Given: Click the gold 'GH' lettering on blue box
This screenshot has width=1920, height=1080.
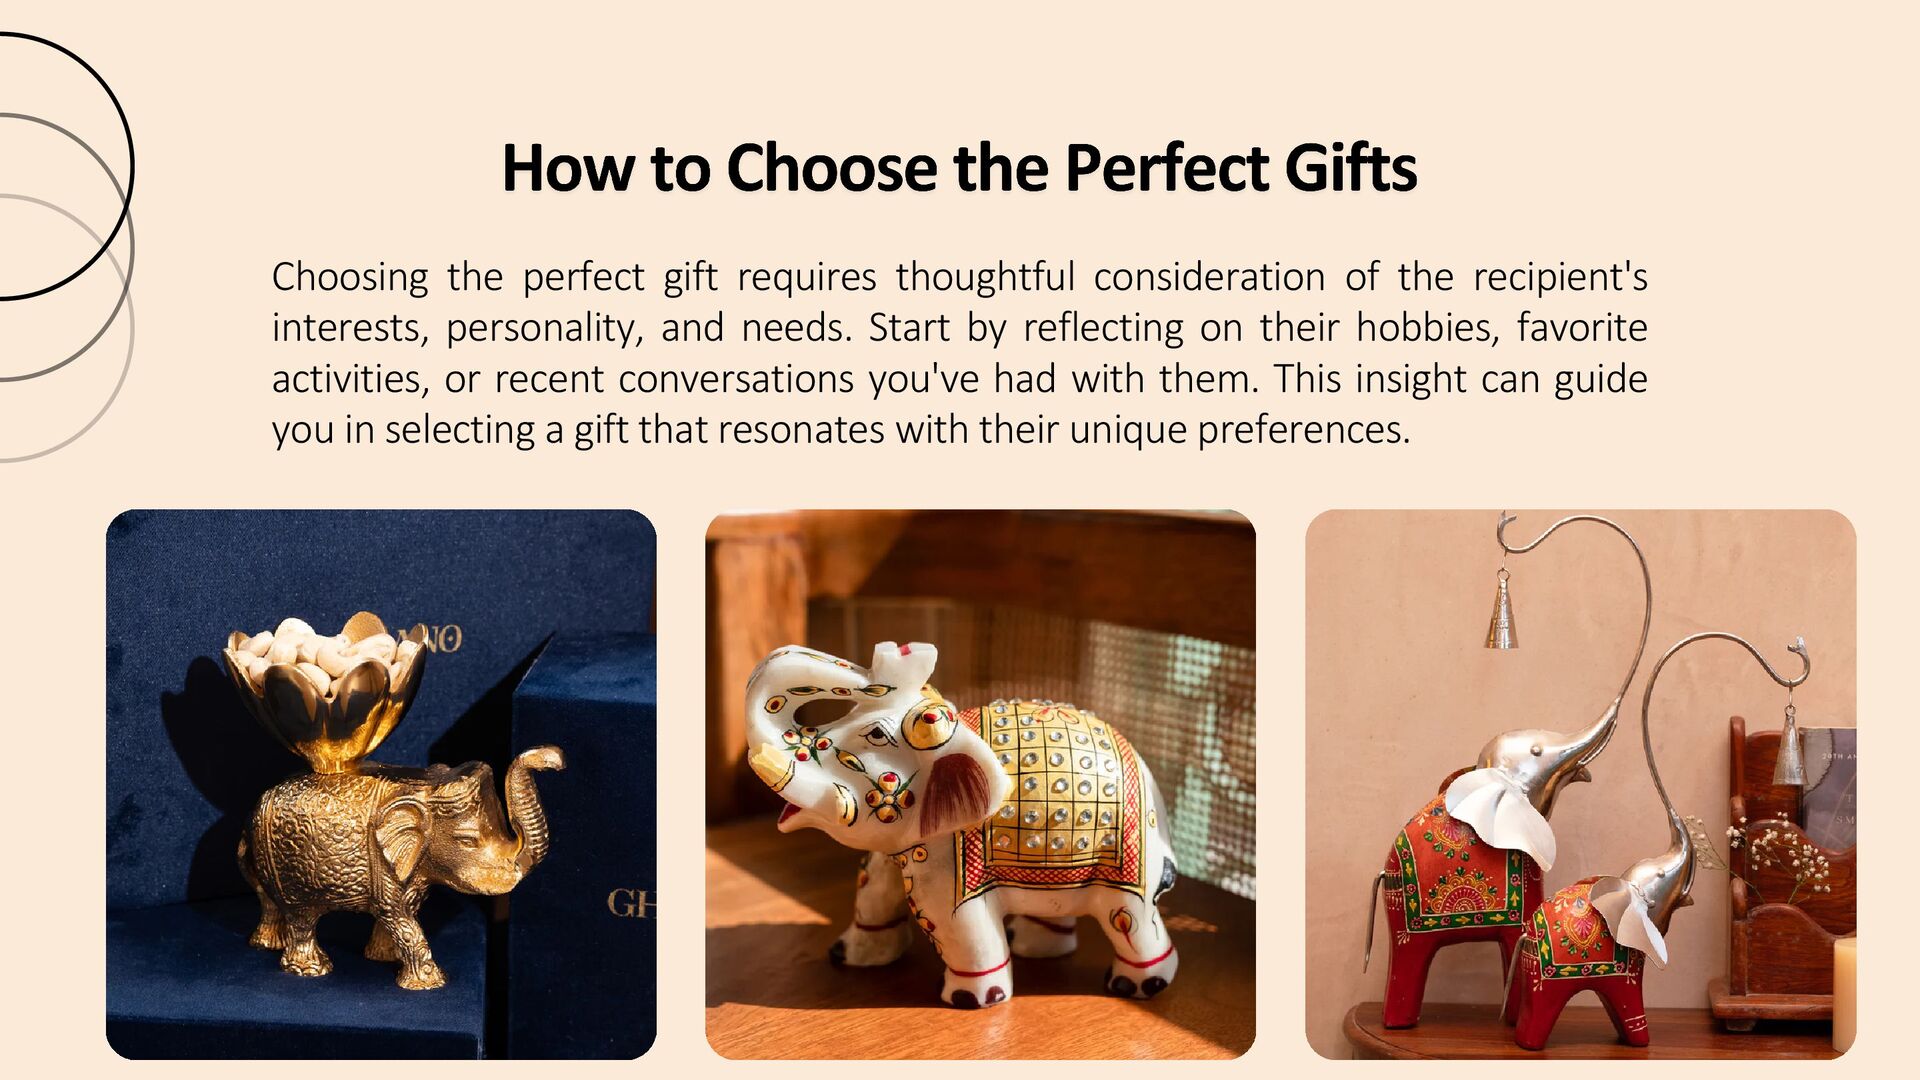Looking at the screenshot, I should pos(632,904).
